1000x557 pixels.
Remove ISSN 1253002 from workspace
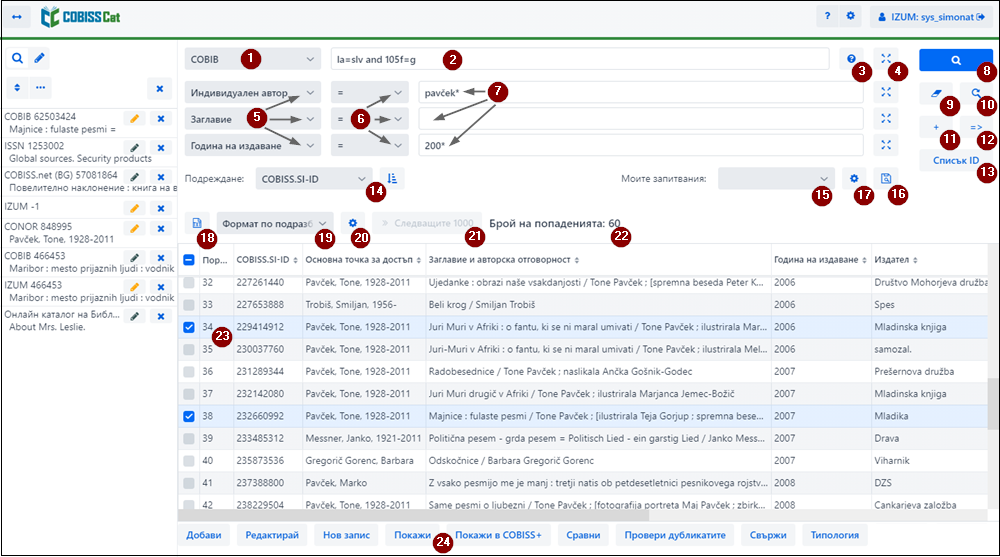(x=161, y=148)
